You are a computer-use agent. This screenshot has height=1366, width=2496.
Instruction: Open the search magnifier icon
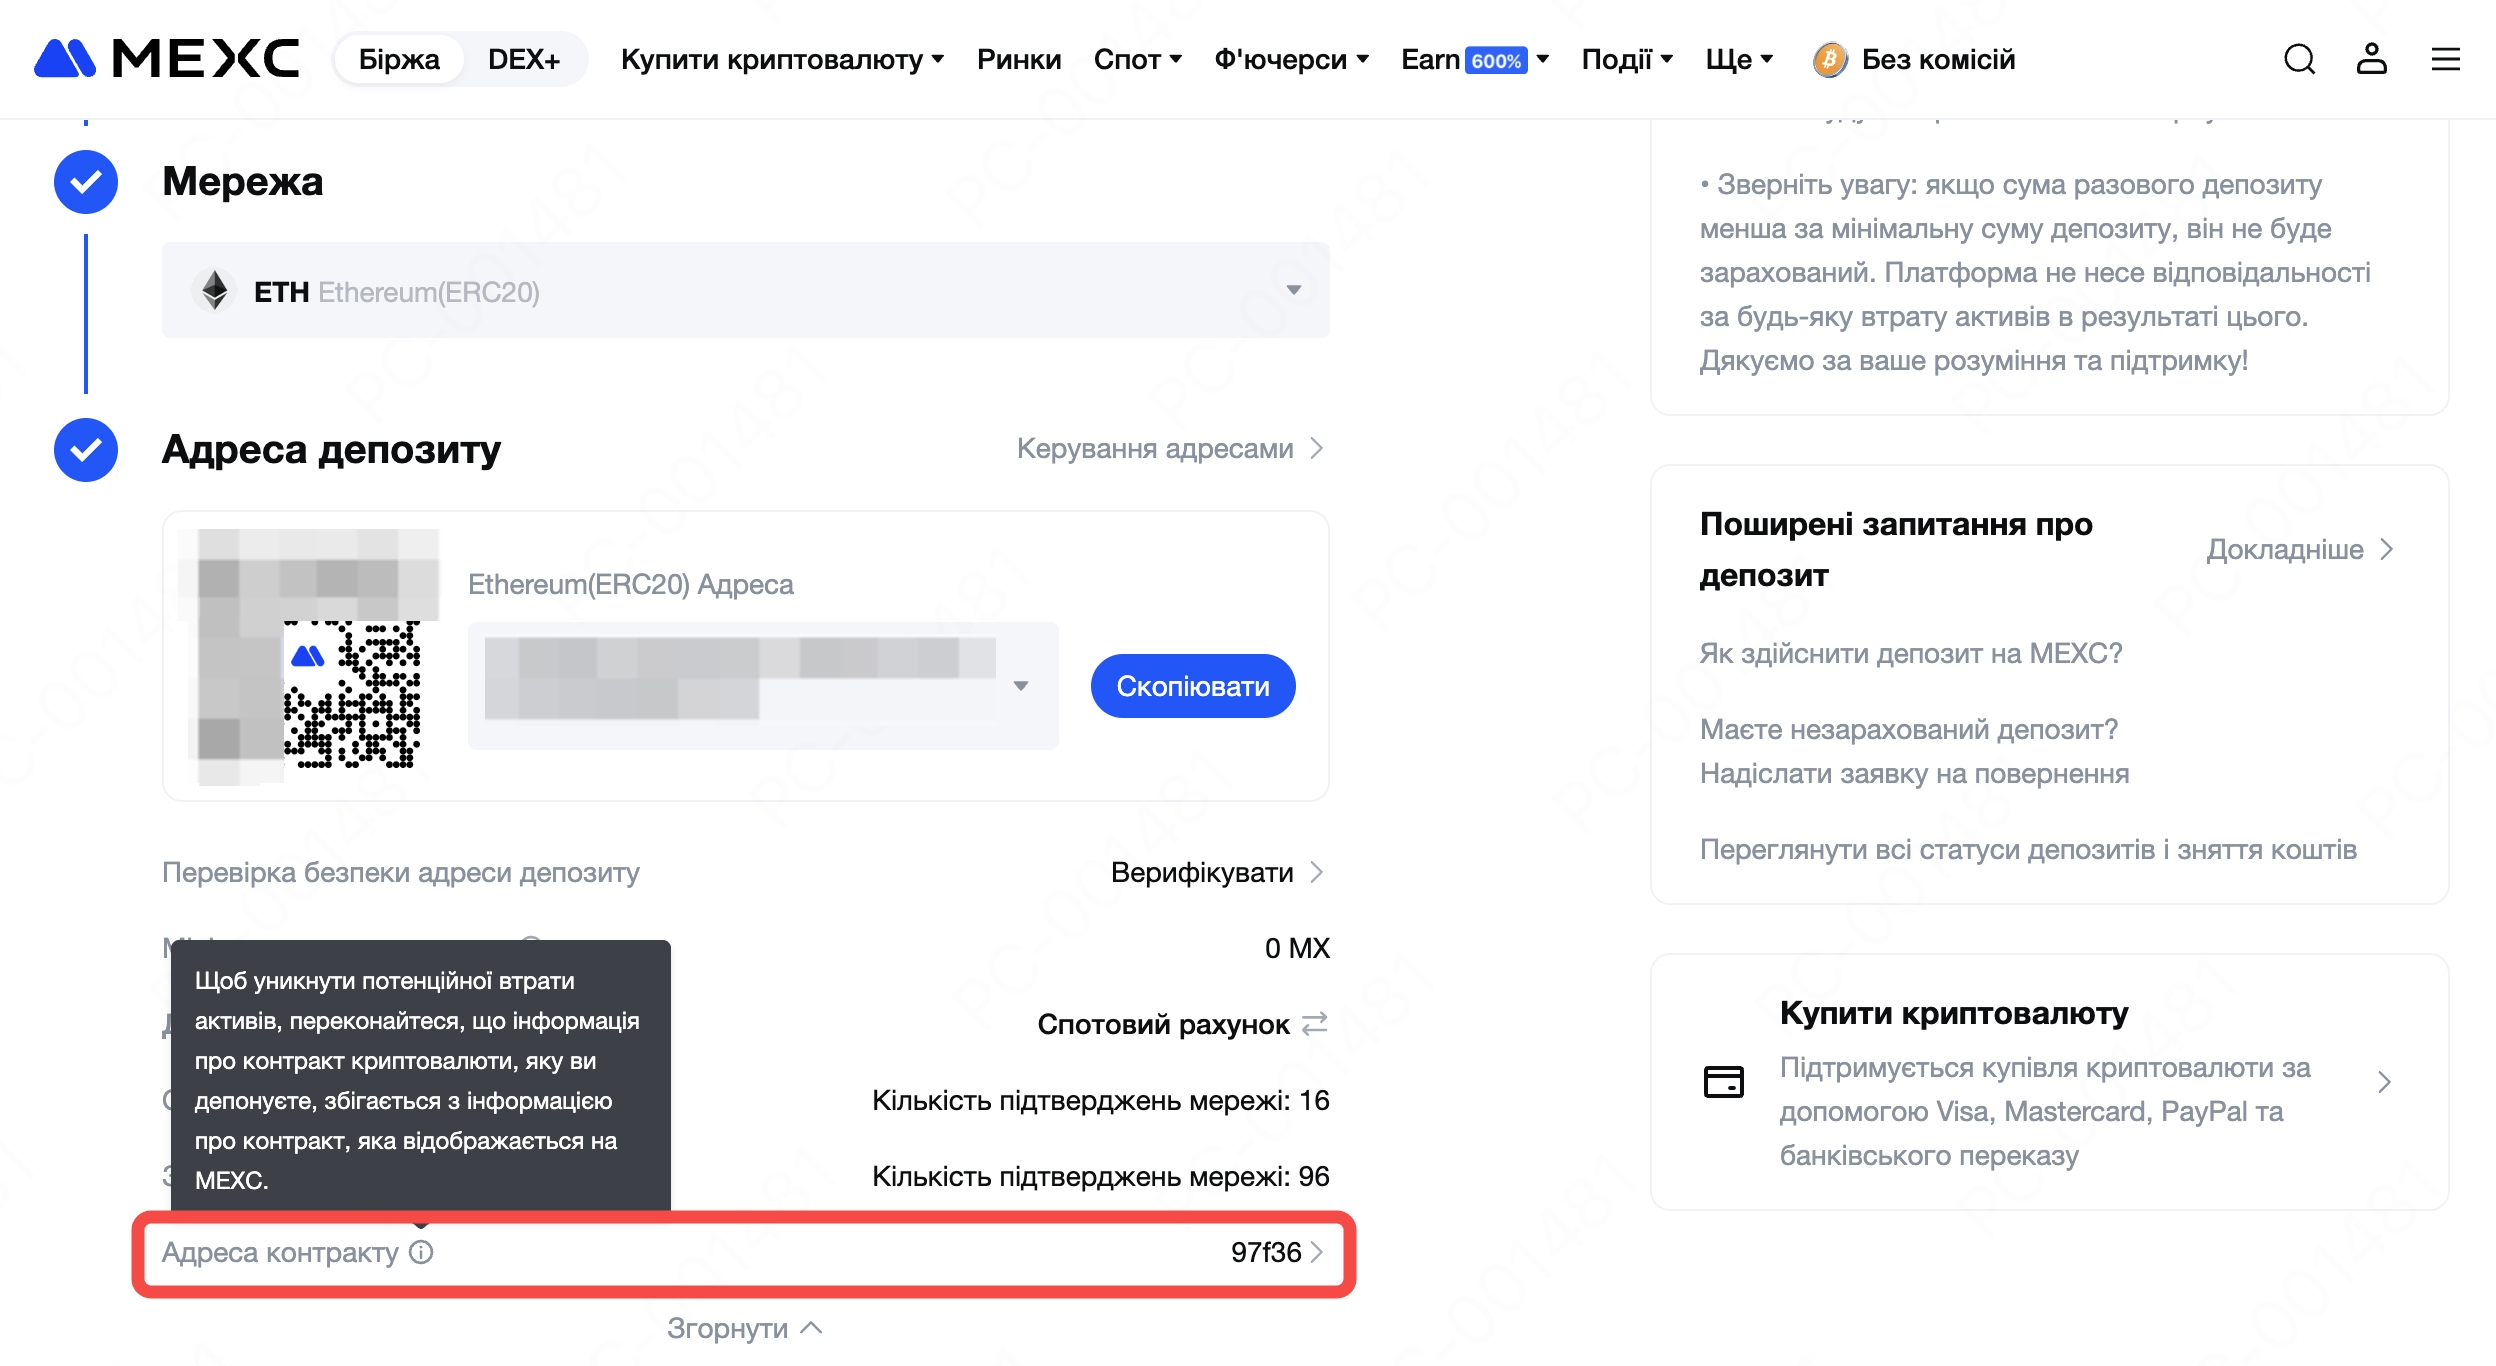point(2299,59)
